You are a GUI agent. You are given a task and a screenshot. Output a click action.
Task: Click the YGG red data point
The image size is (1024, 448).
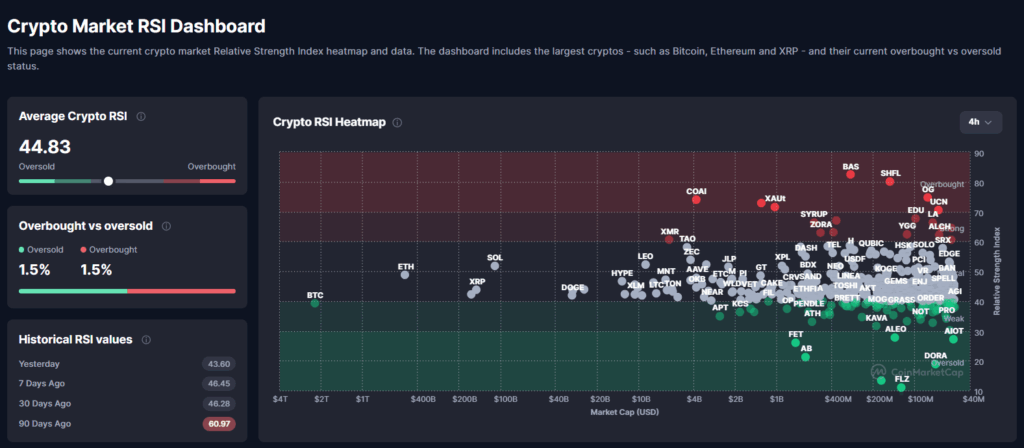(906, 234)
